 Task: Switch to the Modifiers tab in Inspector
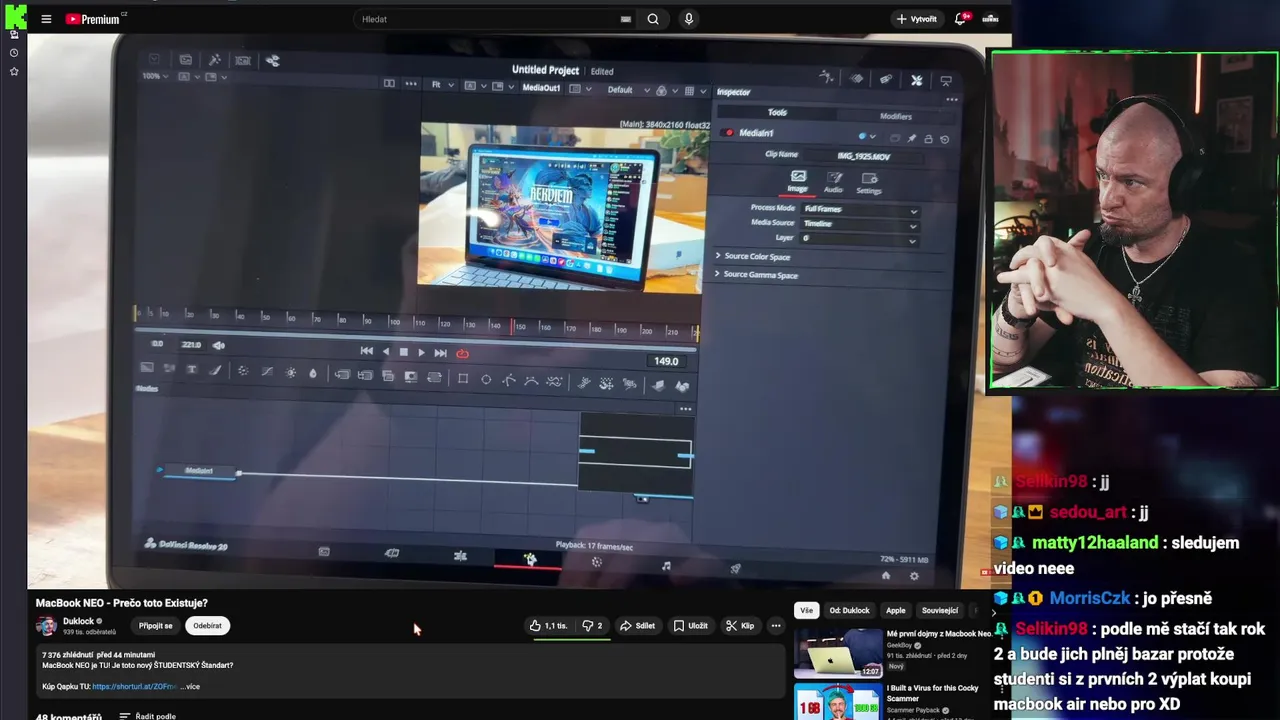(895, 117)
